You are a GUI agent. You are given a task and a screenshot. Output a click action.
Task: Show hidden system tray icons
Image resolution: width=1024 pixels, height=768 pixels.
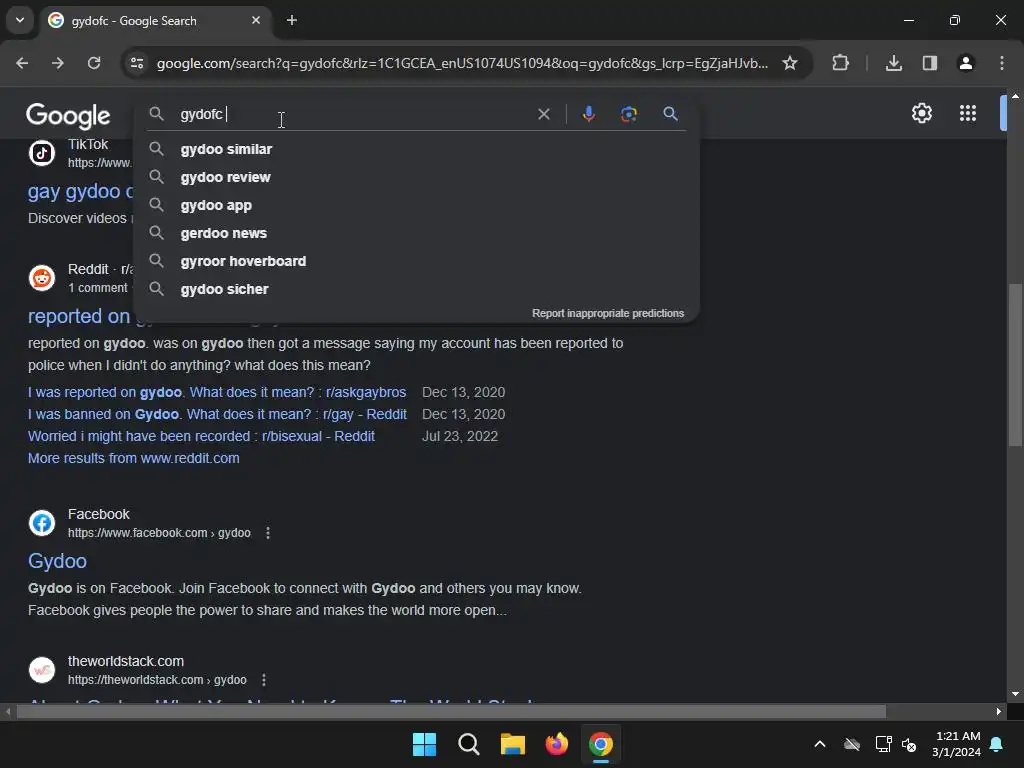tap(820, 744)
